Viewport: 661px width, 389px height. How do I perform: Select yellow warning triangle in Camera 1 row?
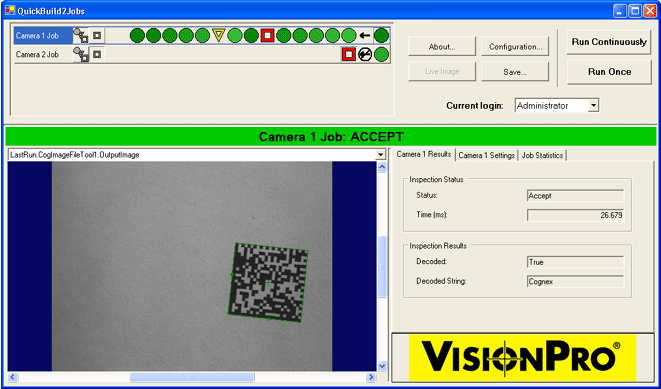pyautogui.click(x=218, y=35)
